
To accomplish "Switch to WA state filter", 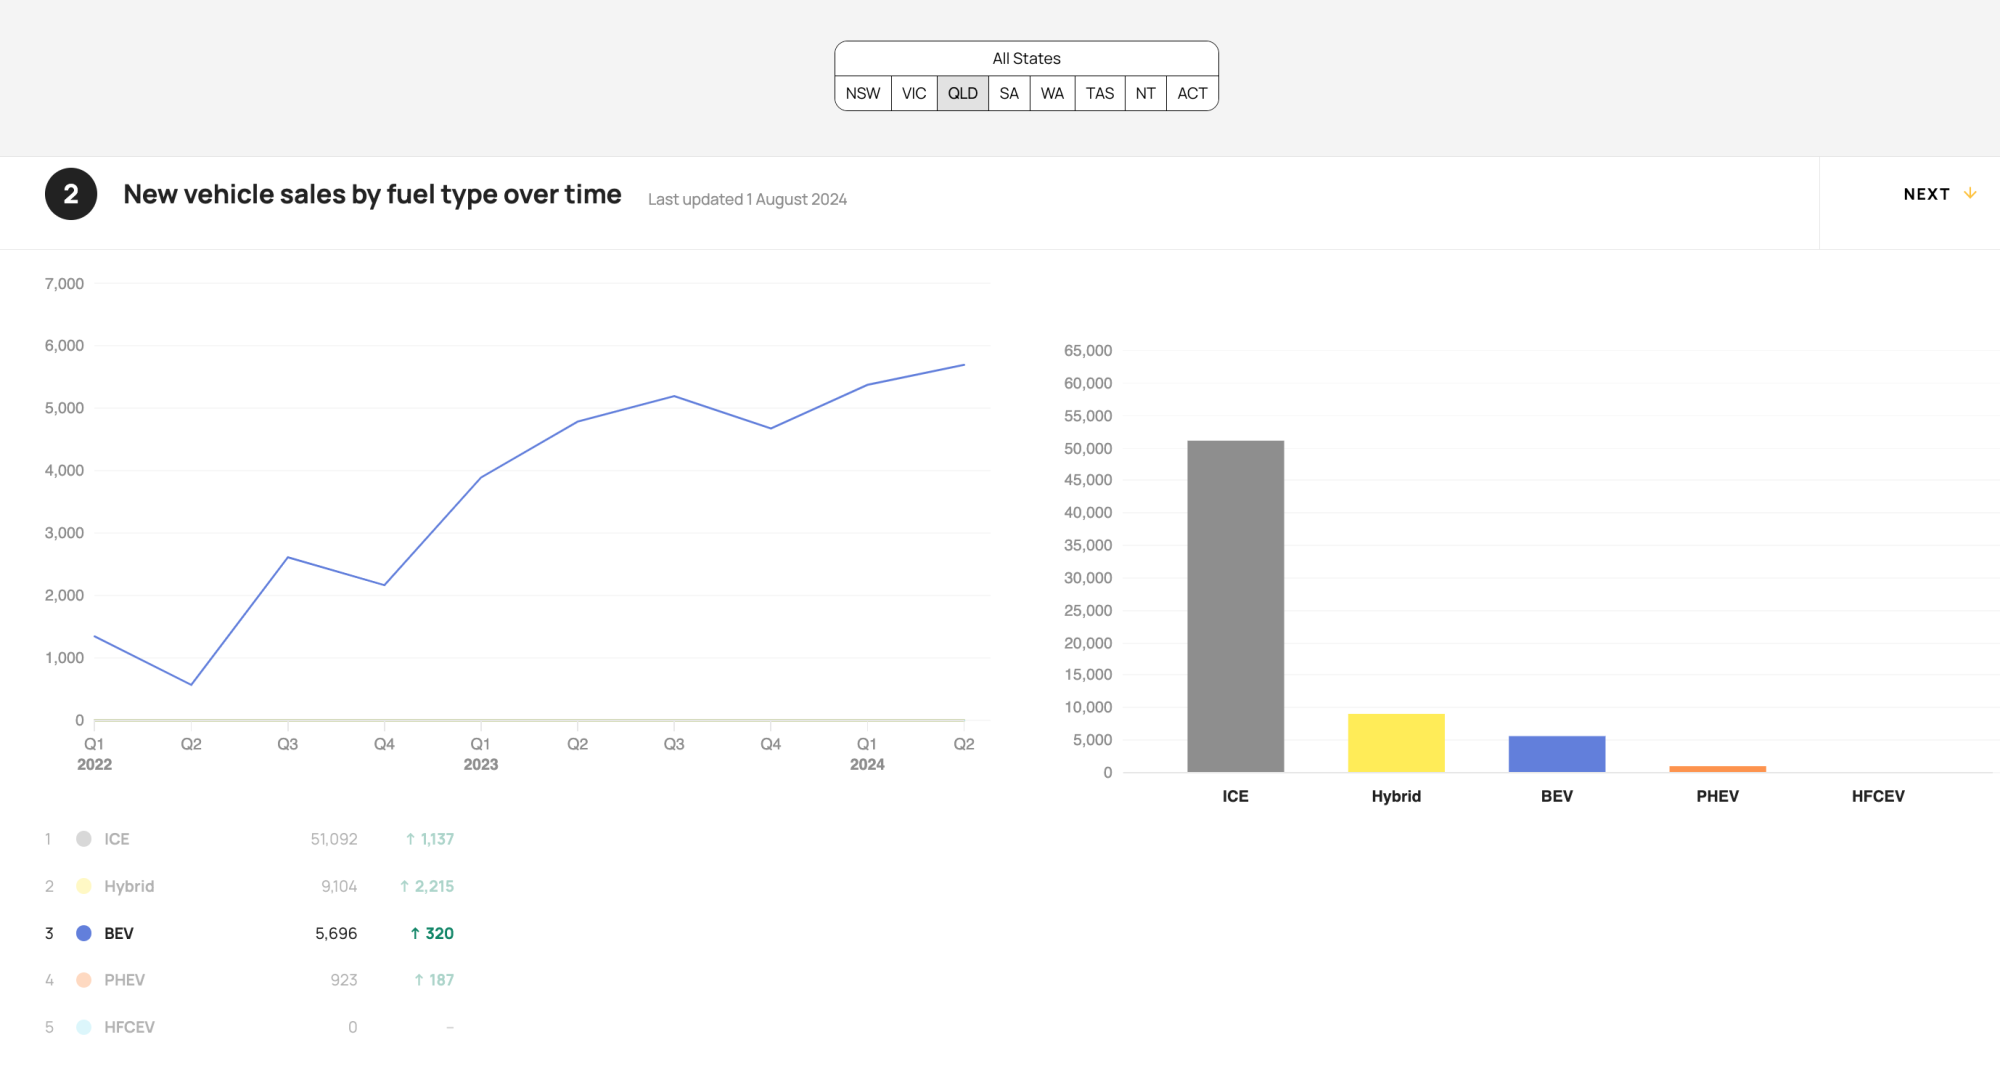I will click(1052, 93).
